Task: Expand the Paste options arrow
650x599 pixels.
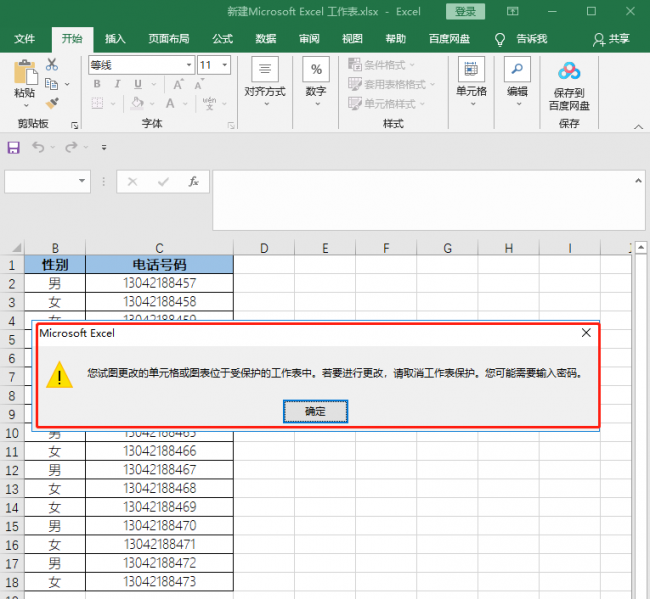Action: 26,105
